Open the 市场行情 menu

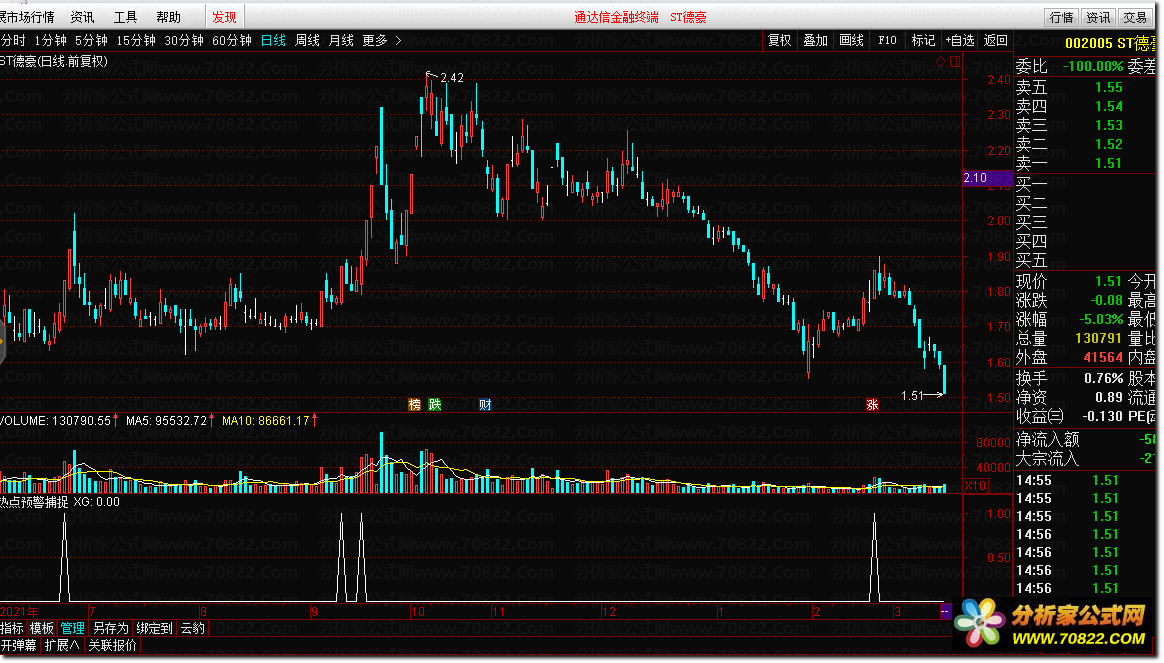click(x=27, y=17)
